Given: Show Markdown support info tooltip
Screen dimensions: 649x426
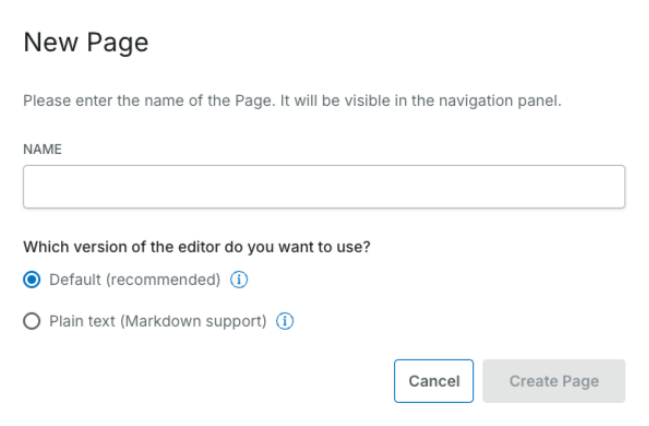Looking at the screenshot, I should point(285,322).
